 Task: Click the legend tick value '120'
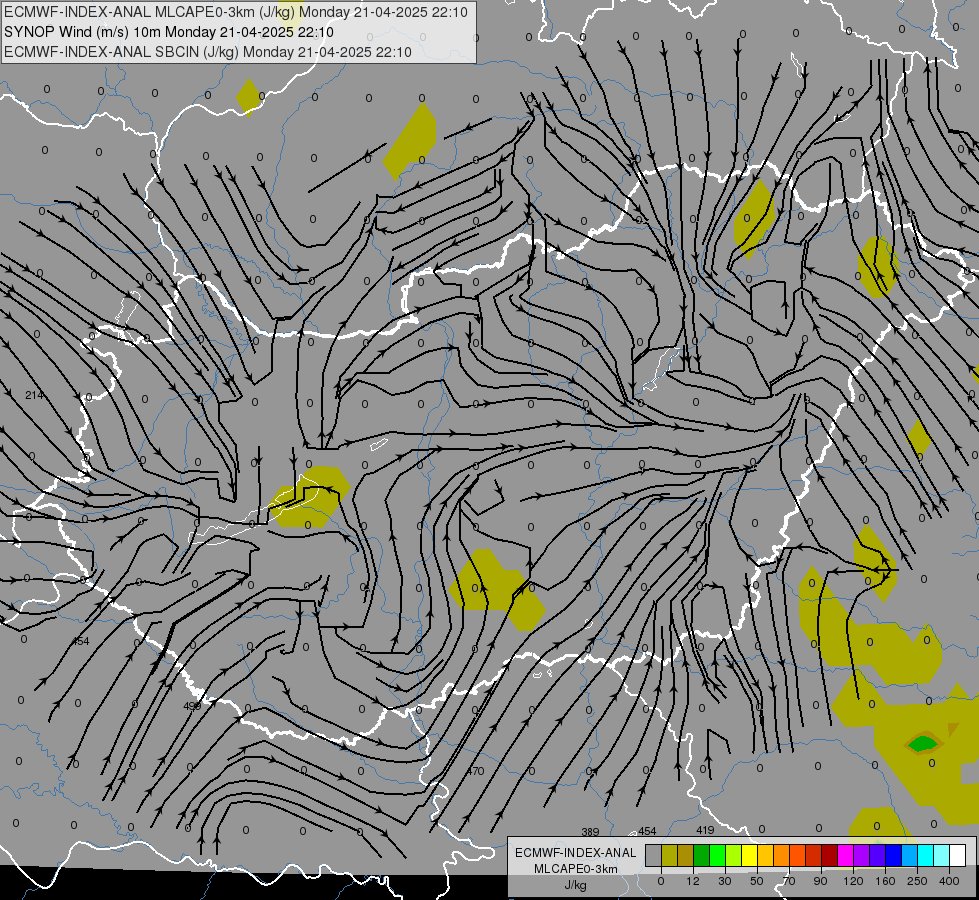tap(853, 881)
